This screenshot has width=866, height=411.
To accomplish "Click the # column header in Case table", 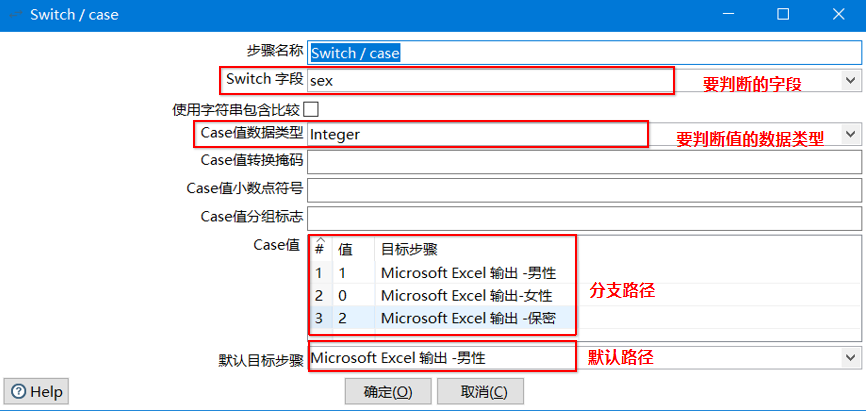I will [320, 249].
